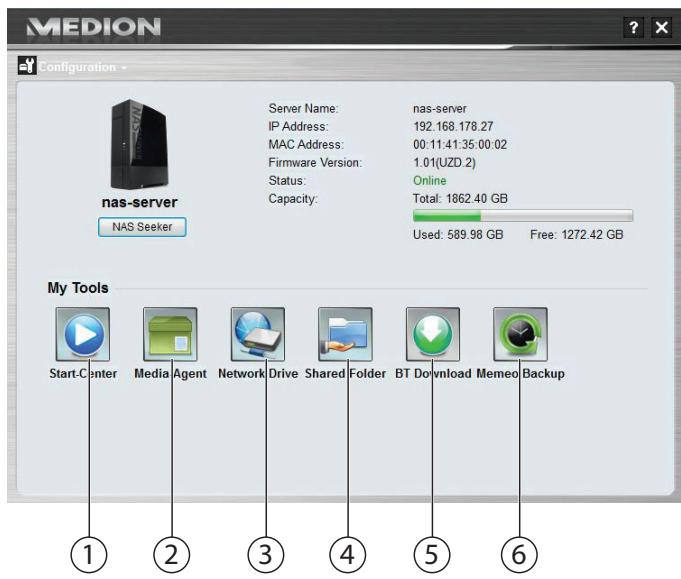
Task: Click the nas-server value beside Server Name
Action: 440,109
